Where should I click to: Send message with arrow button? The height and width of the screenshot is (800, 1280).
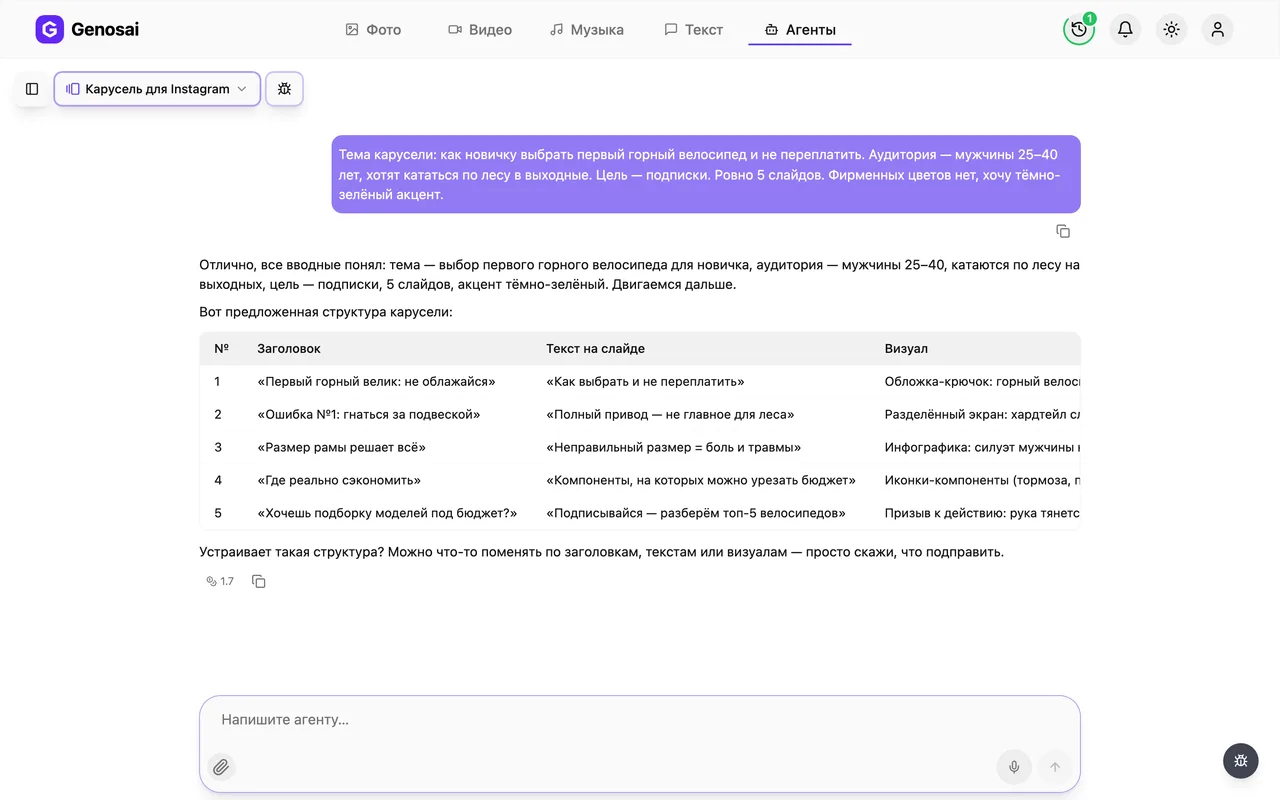click(1054, 767)
